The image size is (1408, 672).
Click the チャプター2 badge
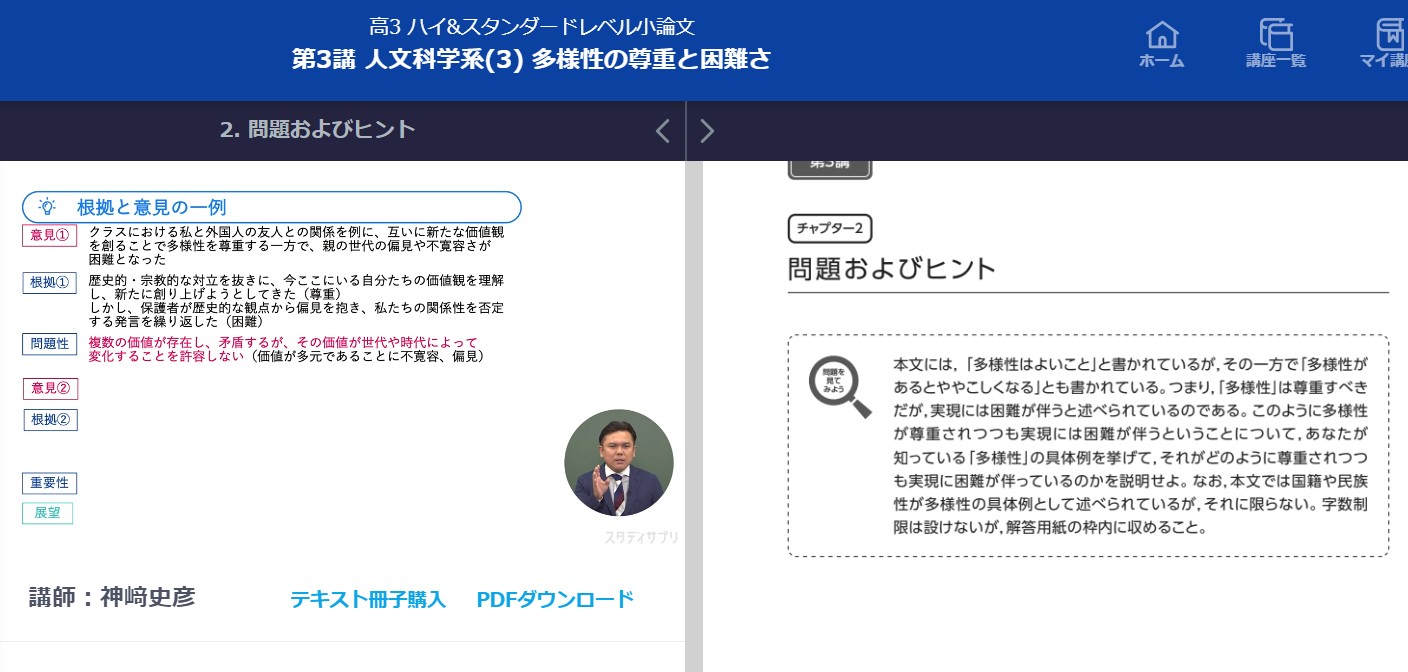click(x=830, y=228)
